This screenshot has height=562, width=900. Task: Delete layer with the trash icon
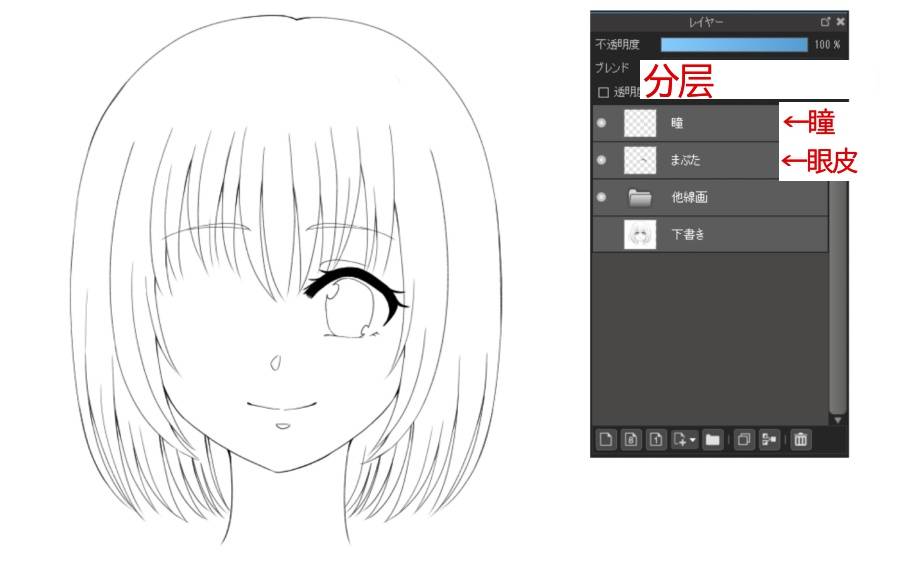pyautogui.click(x=801, y=440)
